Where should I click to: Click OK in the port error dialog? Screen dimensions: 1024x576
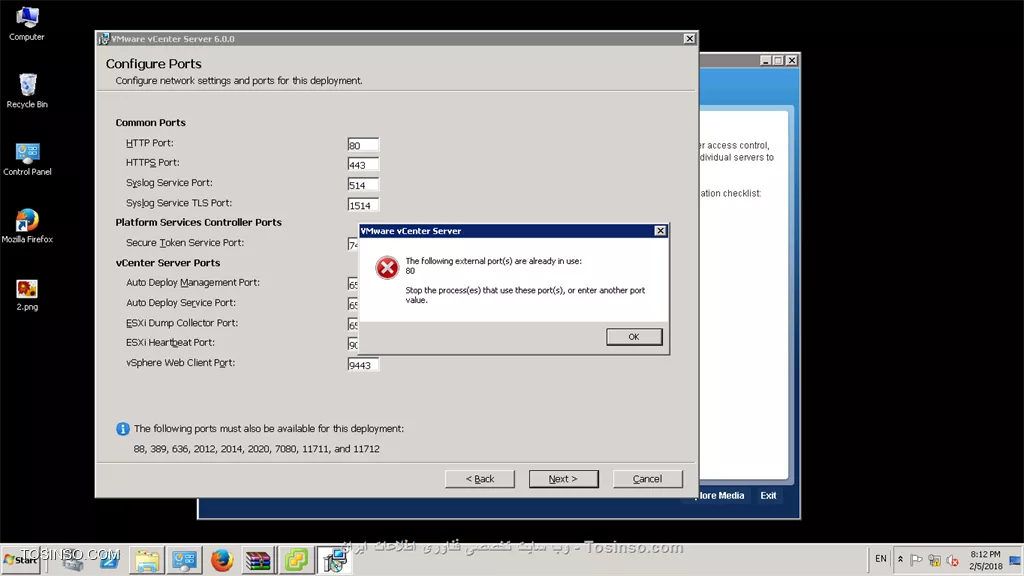pos(633,336)
